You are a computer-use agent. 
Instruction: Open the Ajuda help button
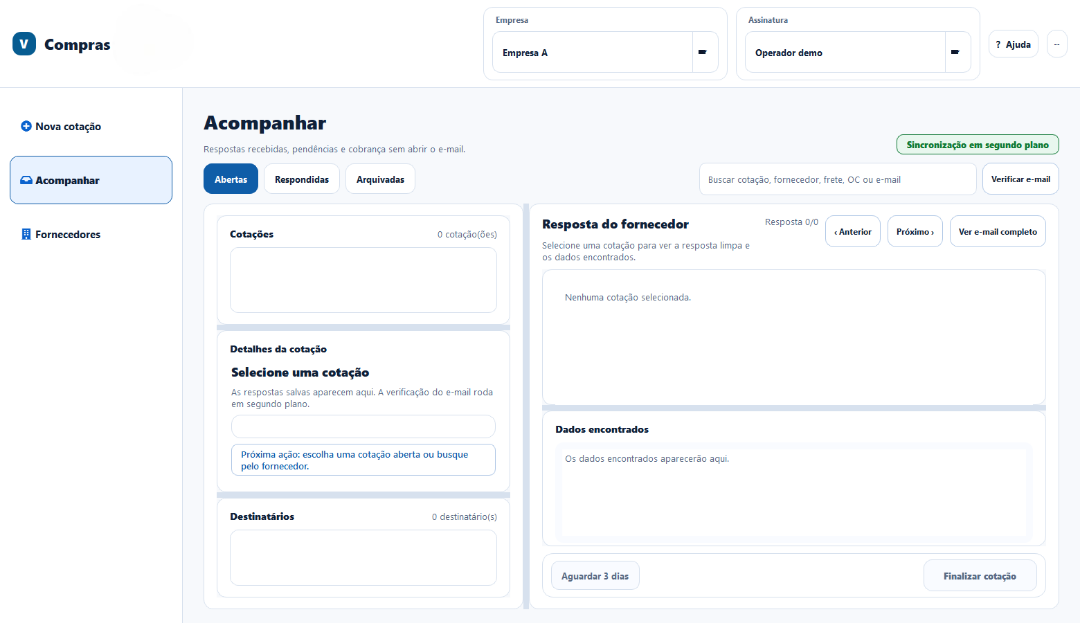[x=1013, y=45]
